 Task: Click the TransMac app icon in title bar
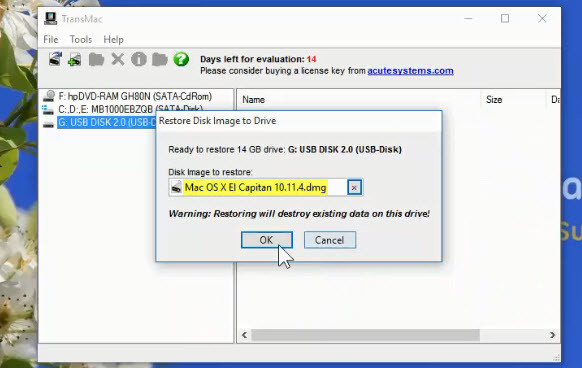click(x=50, y=19)
